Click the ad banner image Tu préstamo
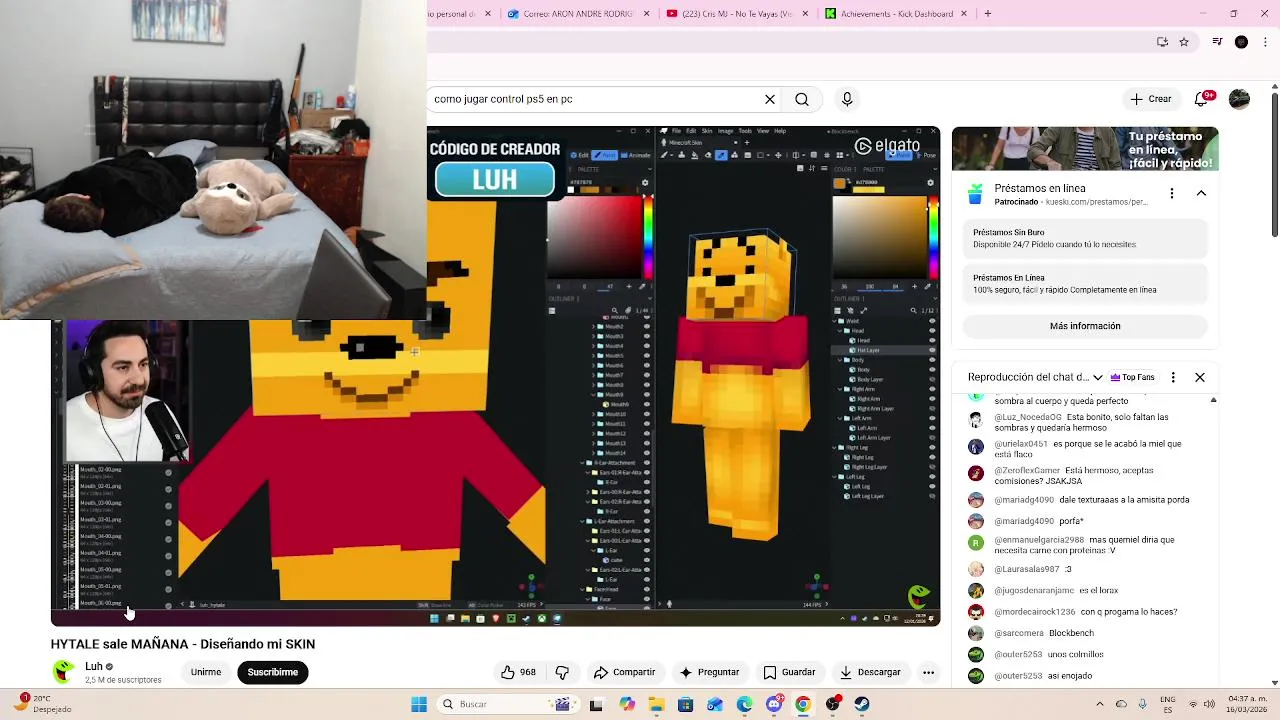 (x=1085, y=149)
